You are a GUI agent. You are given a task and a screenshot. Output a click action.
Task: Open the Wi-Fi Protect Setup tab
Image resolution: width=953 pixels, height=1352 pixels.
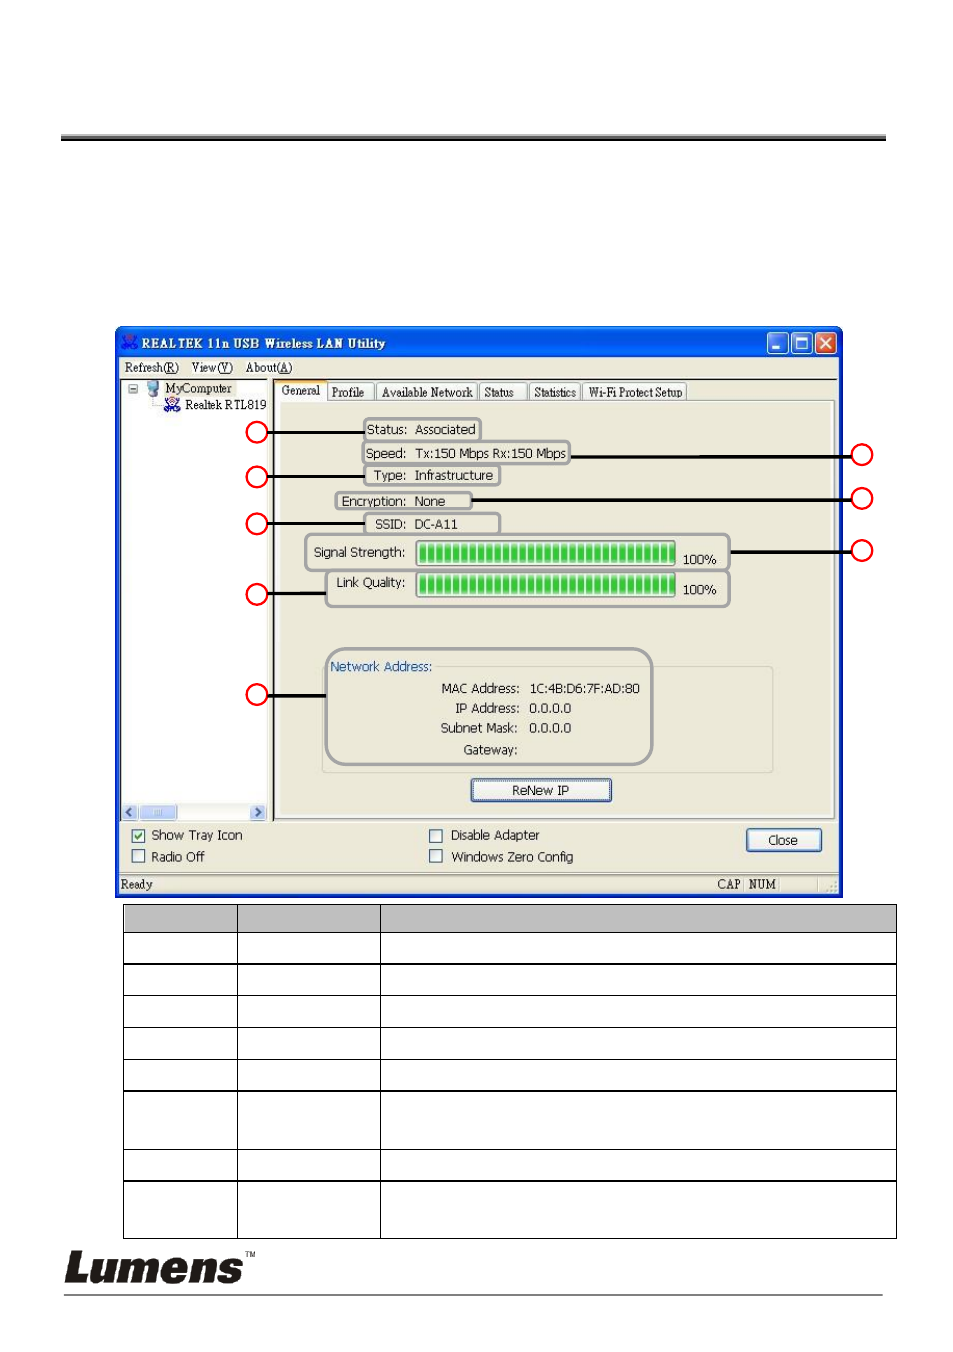(636, 393)
